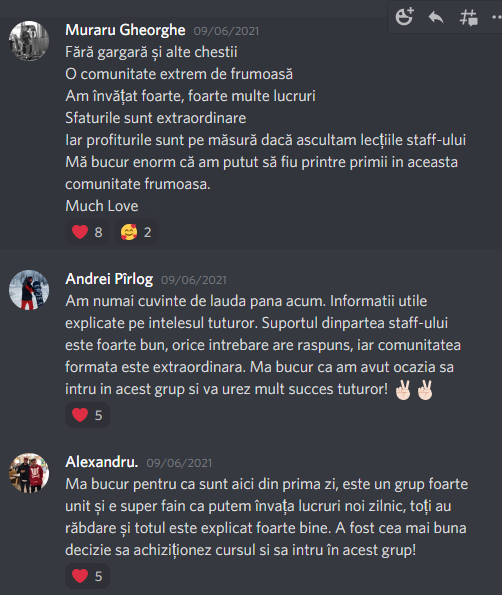Click the "Much Love" message line
Viewport: 502px width, 595px height.
coord(102,206)
